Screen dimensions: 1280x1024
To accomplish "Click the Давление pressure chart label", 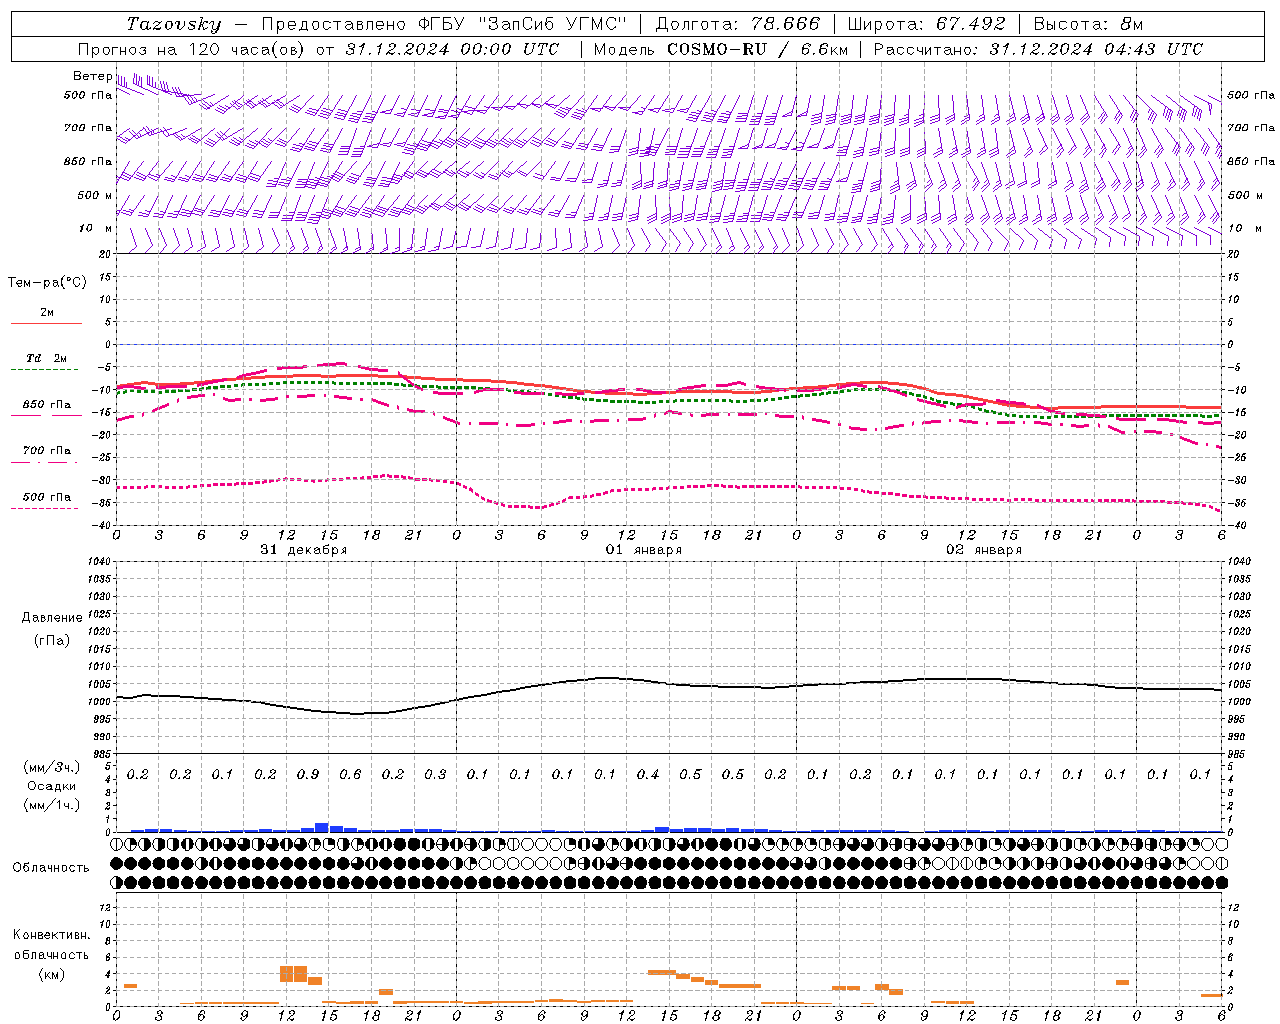I will click(52, 618).
